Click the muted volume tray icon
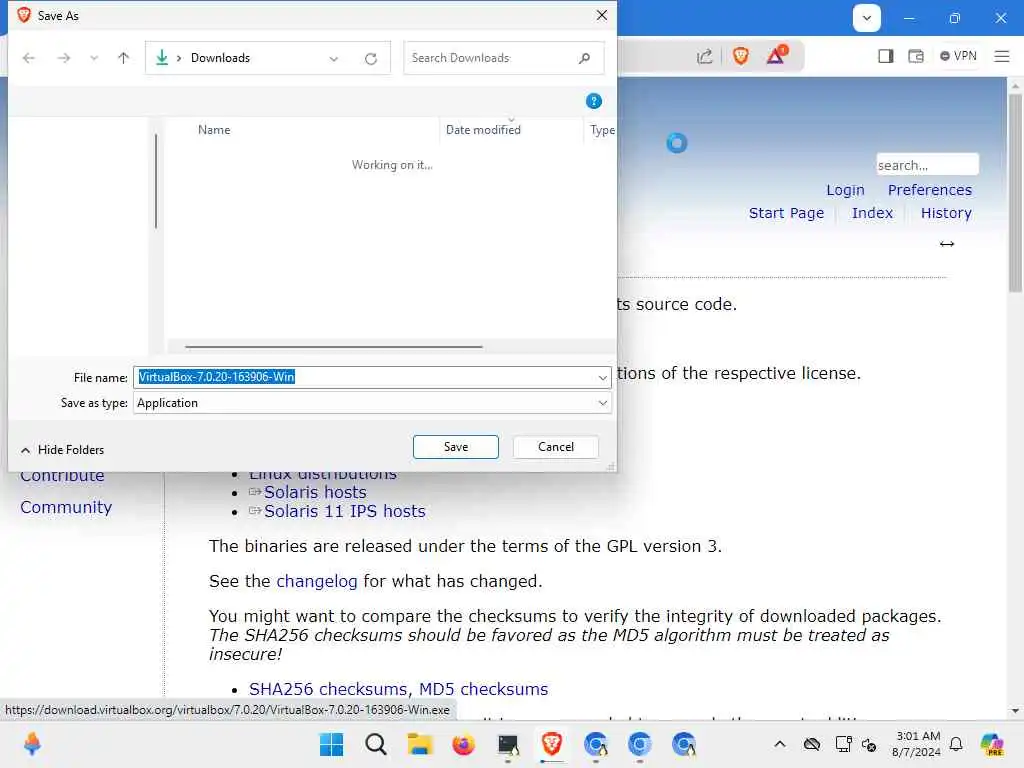 click(x=869, y=744)
